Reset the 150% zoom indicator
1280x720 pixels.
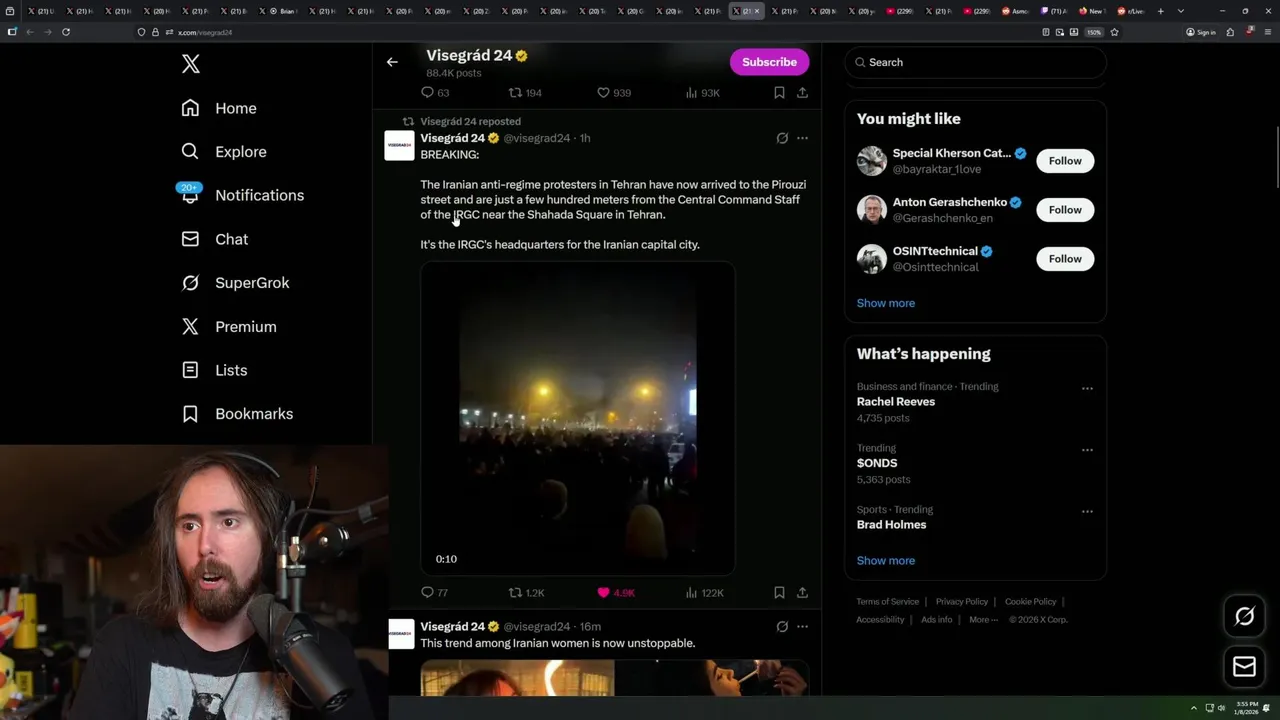(x=1094, y=32)
